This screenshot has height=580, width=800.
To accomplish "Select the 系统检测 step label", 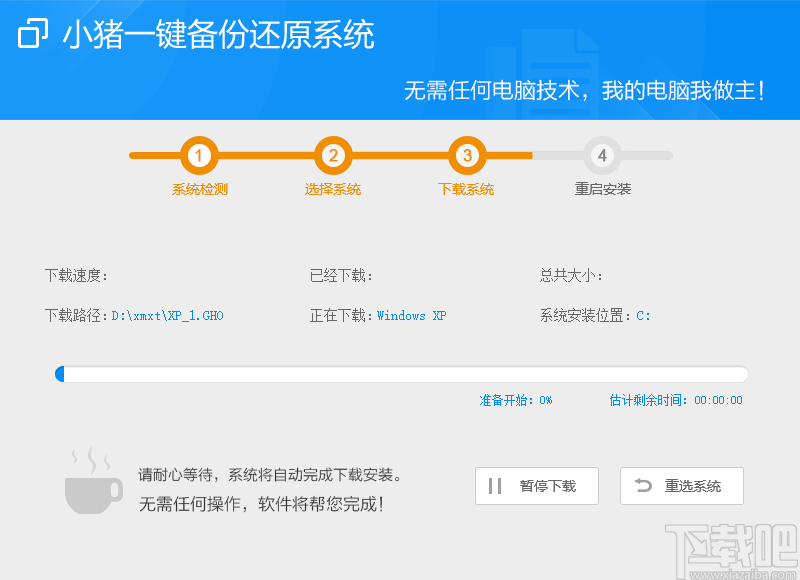I will coord(200,188).
